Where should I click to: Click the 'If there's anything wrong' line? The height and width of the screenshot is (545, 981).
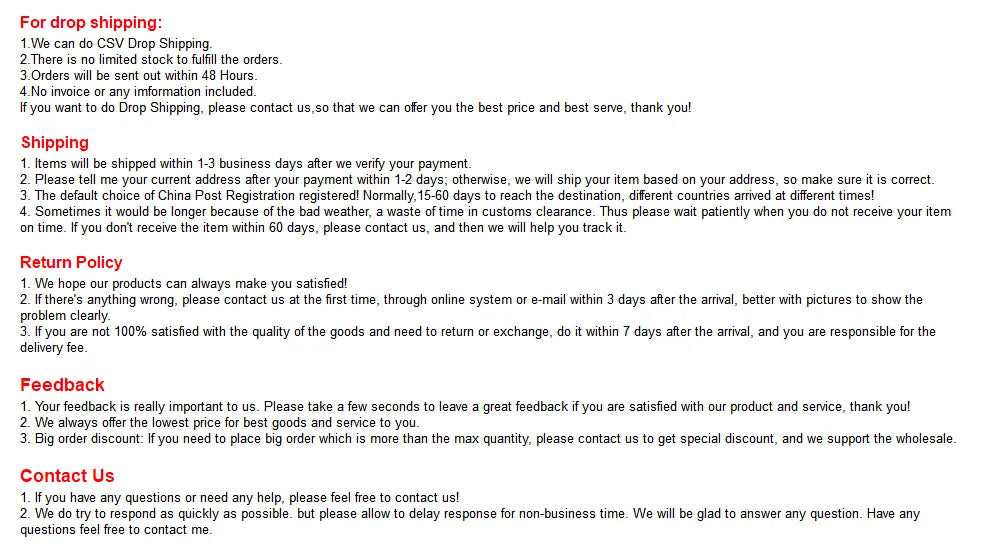point(471,300)
